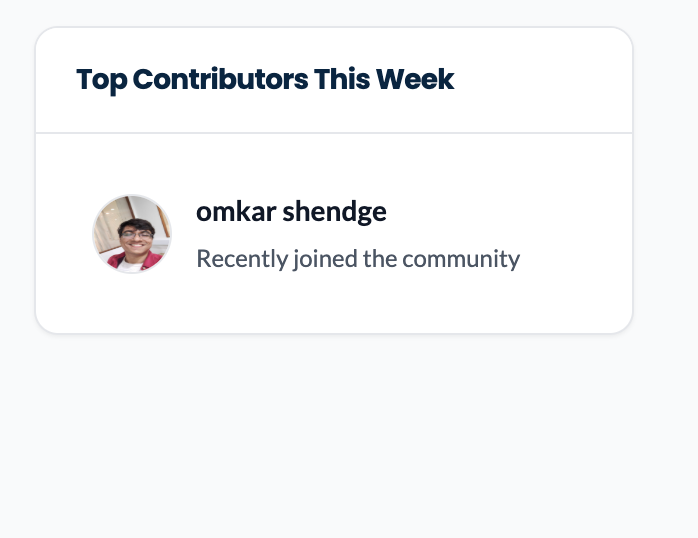Click omkar shendge's profile avatar
The height and width of the screenshot is (538, 698).
tap(132, 234)
